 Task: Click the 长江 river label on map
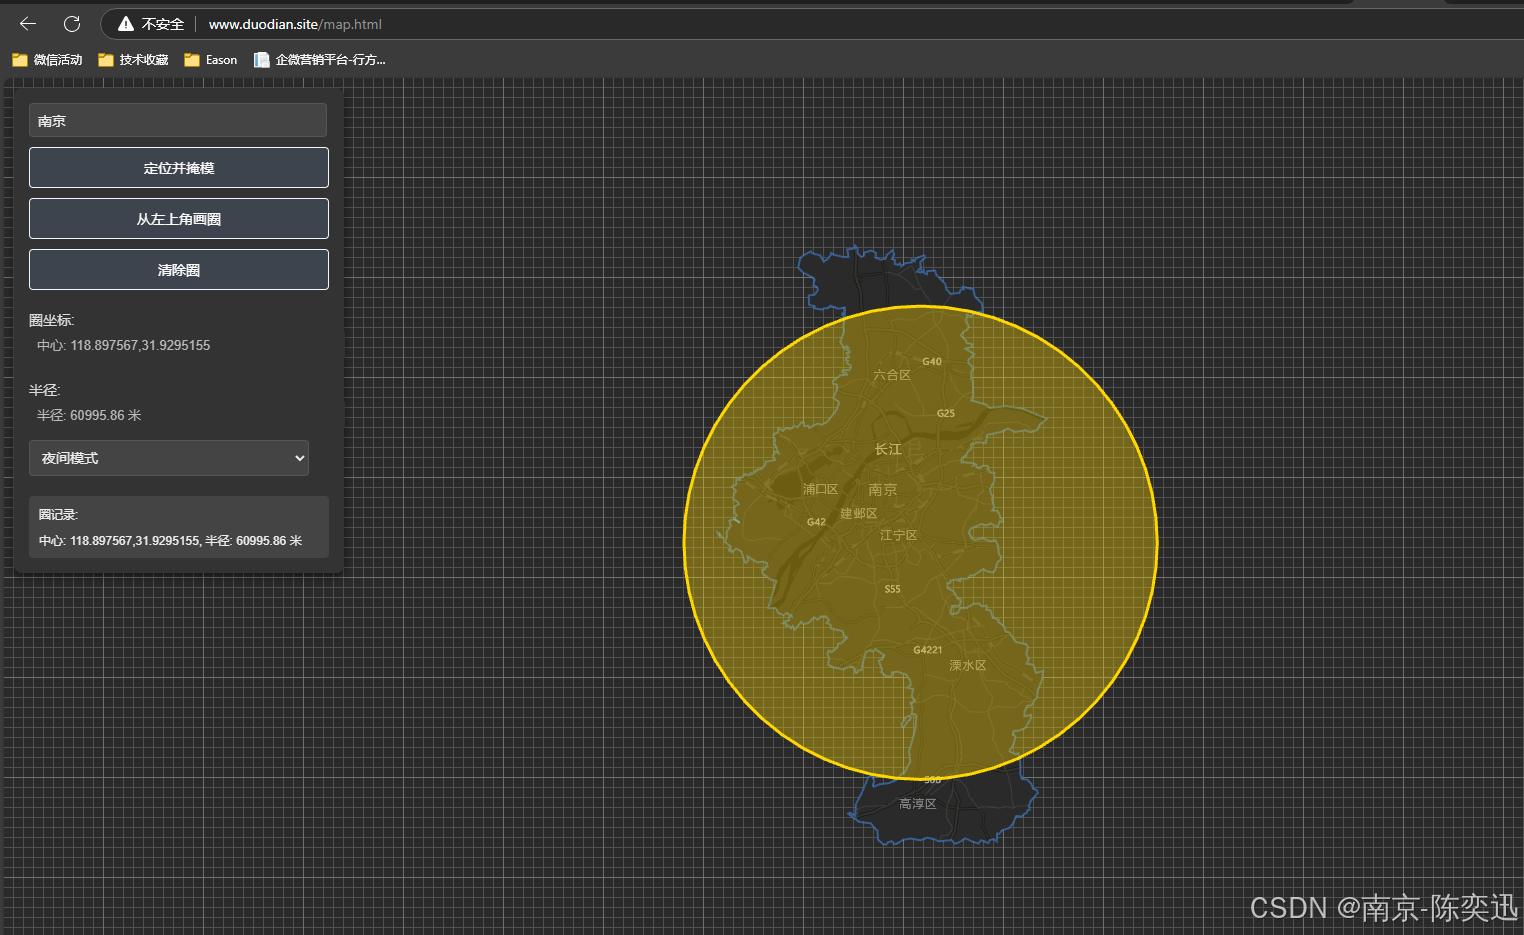point(888,449)
